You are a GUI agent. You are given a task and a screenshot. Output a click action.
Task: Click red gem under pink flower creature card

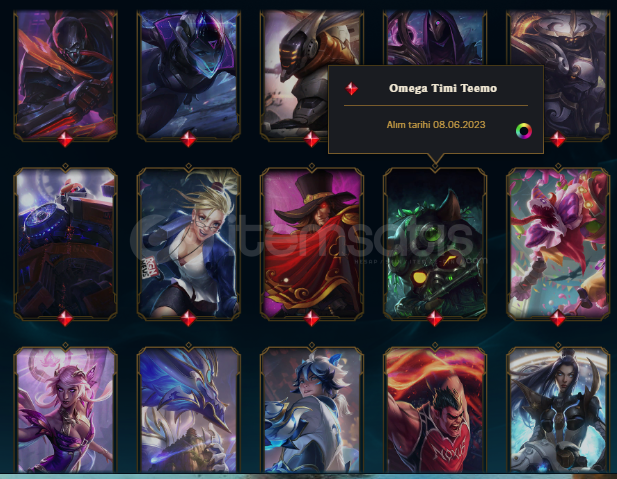pyautogui.click(x=558, y=318)
